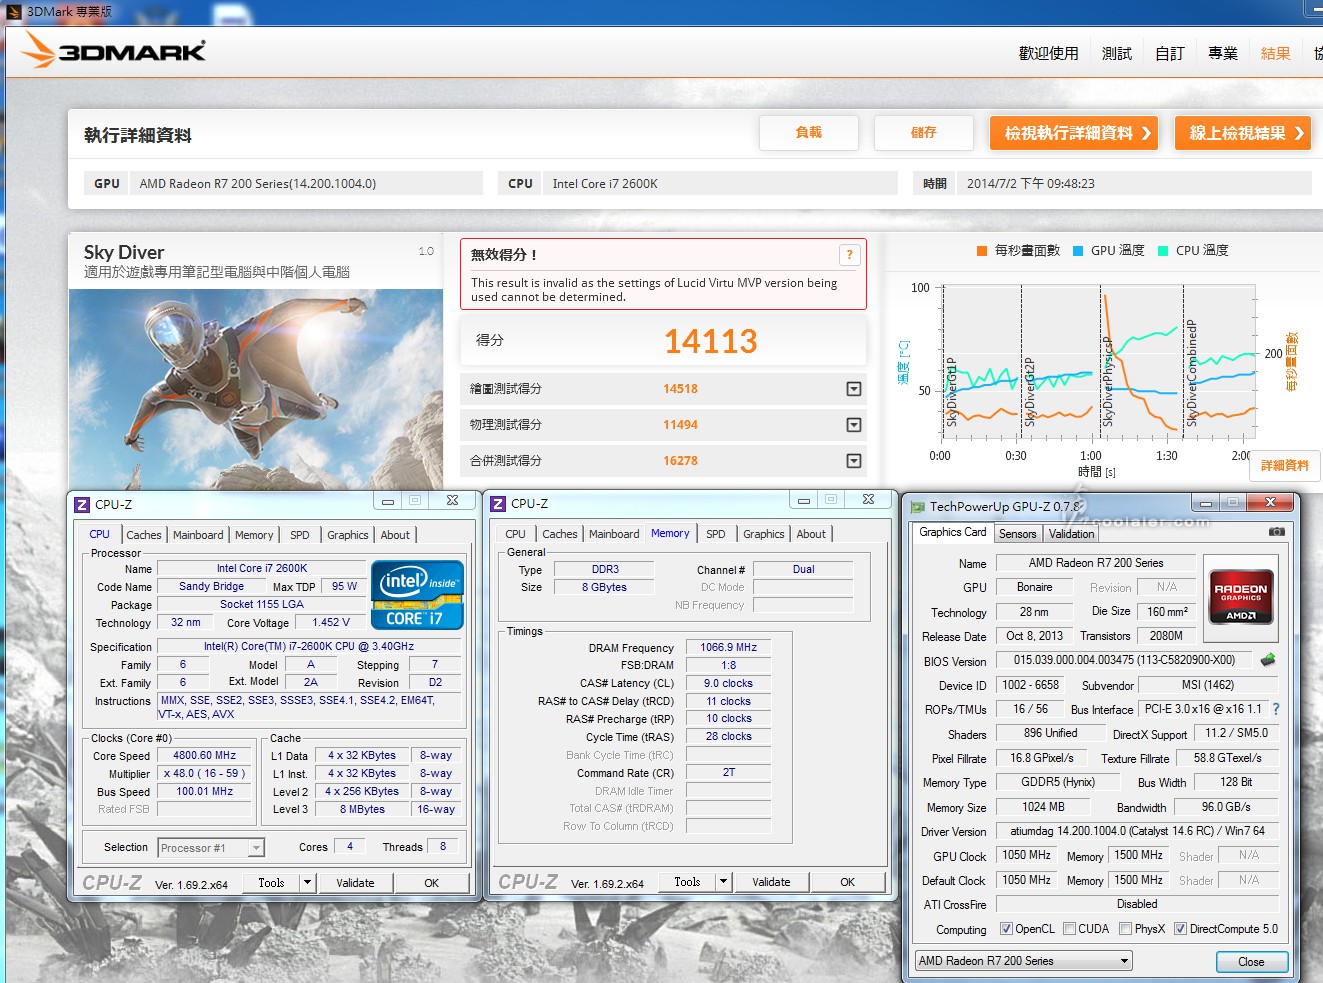Image resolution: width=1323 pixels, height=983 pixels.
Task: Click blue GPU 溫度 legend swatch
Action: pos(1078,251)
